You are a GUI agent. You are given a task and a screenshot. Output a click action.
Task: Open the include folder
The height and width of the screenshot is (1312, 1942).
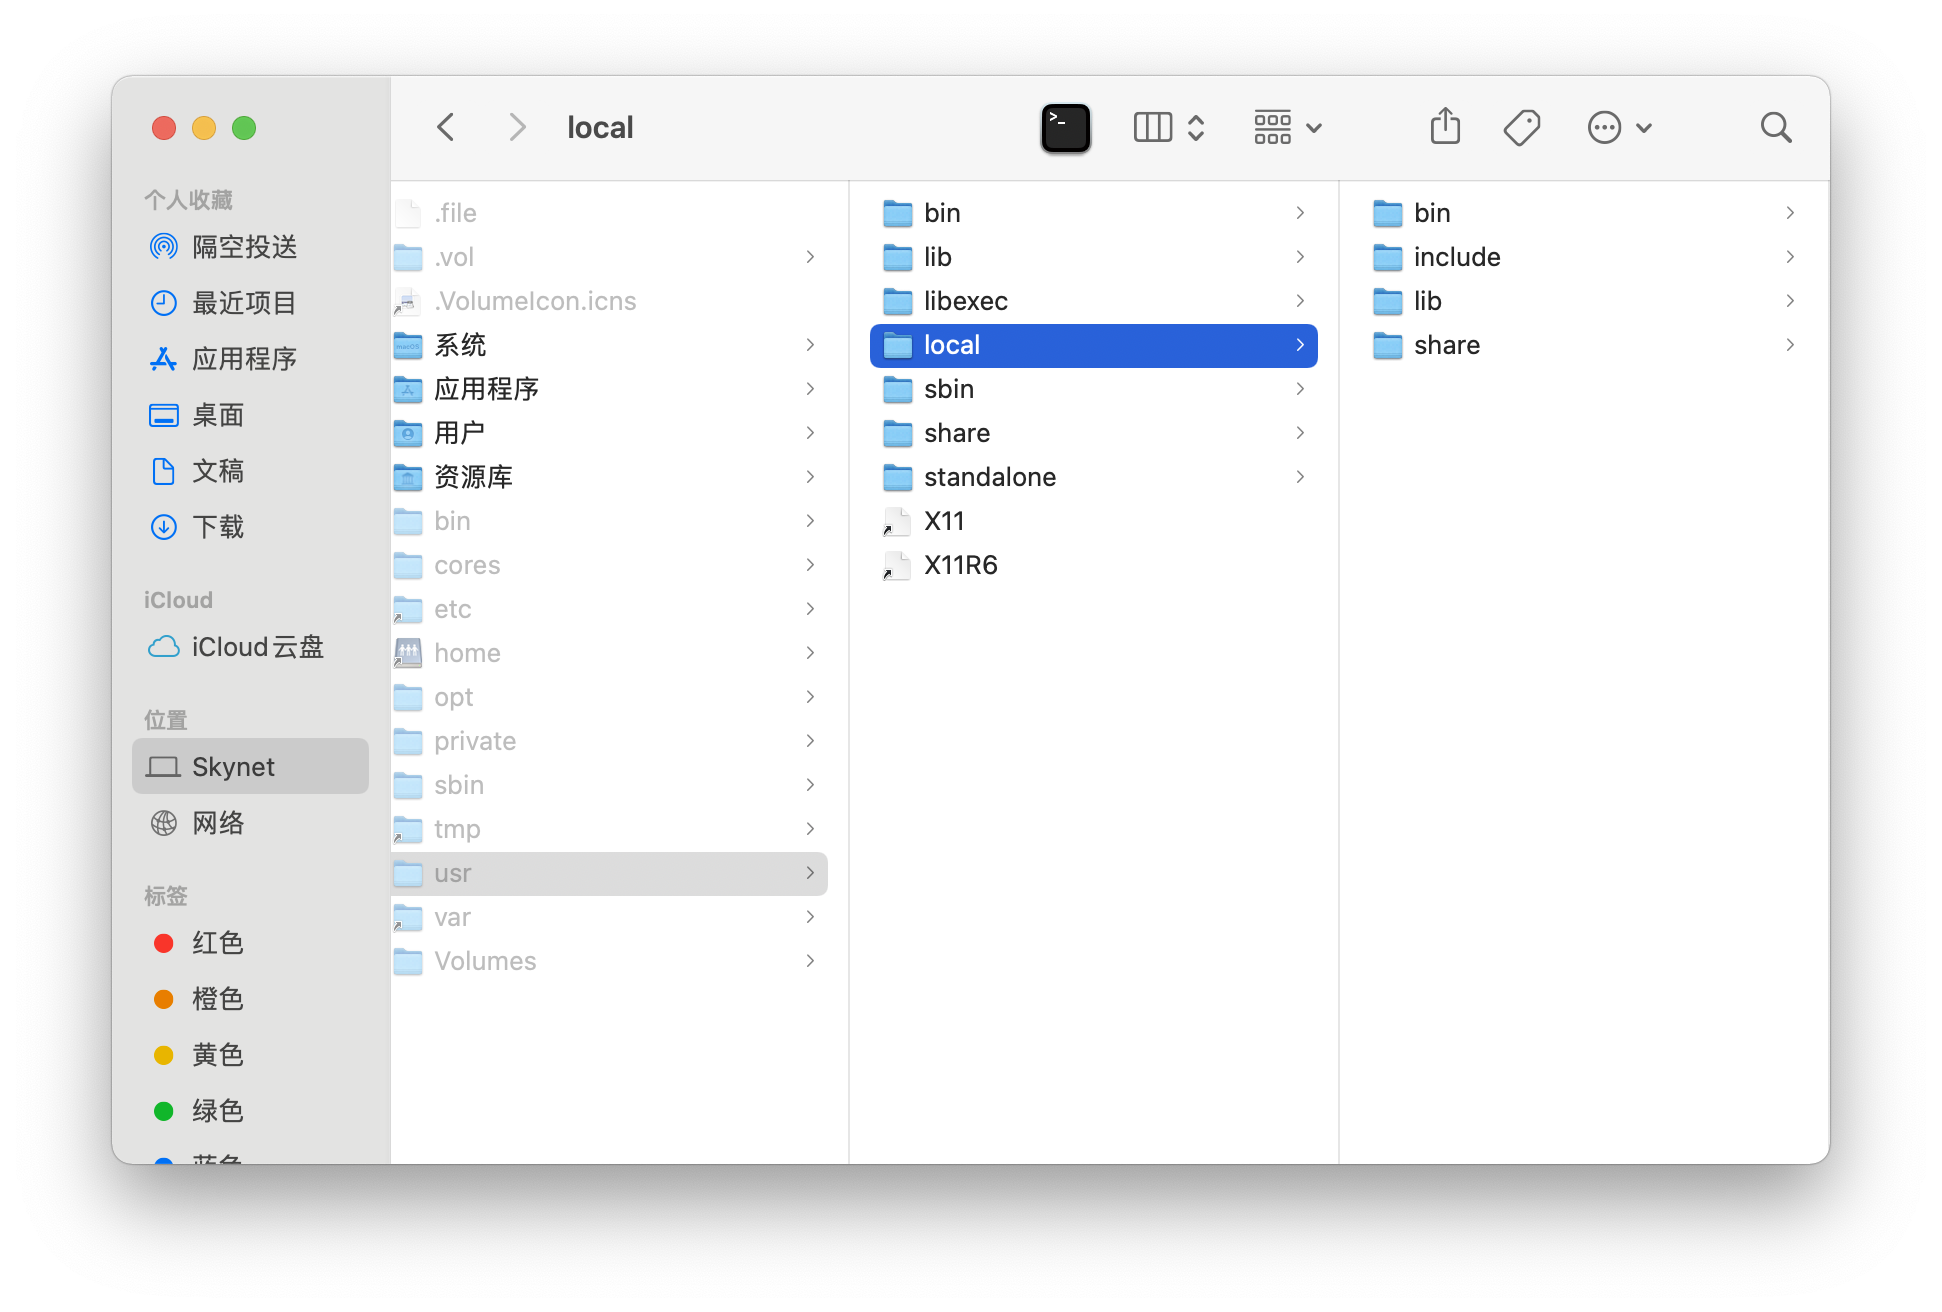(x=1456, y=257)
